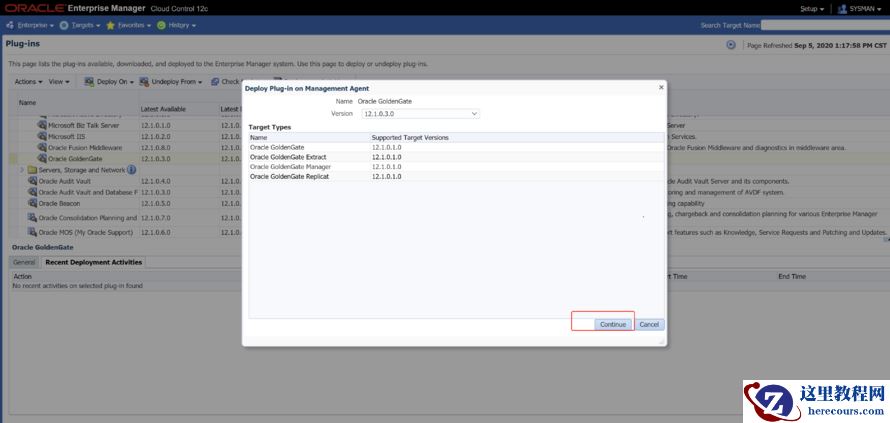
Task: Click the Targets menu icon
Action: (x=64, y=26)
